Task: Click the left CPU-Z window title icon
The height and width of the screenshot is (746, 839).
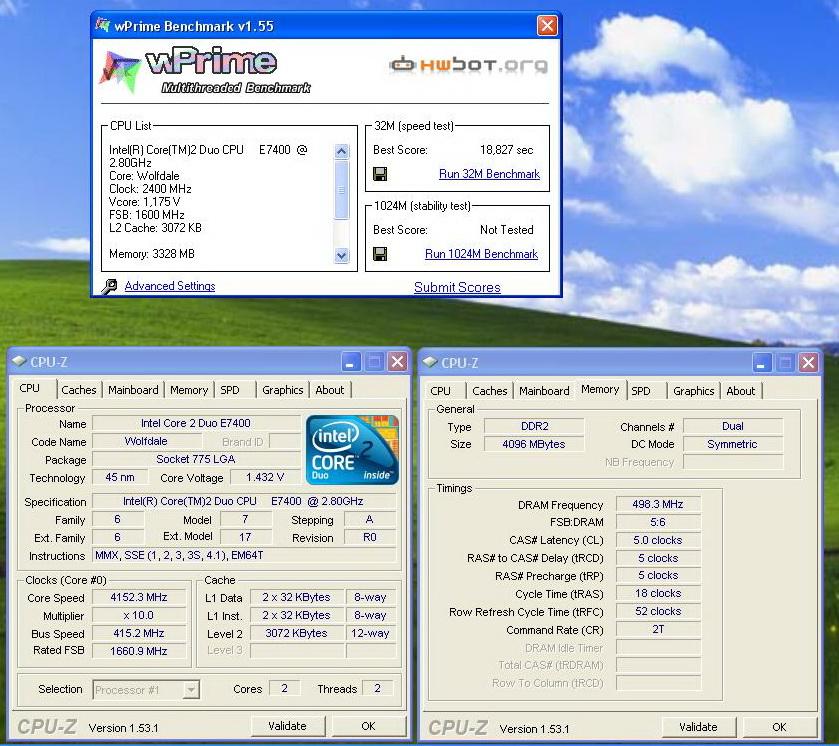Action: coord(19,361)
